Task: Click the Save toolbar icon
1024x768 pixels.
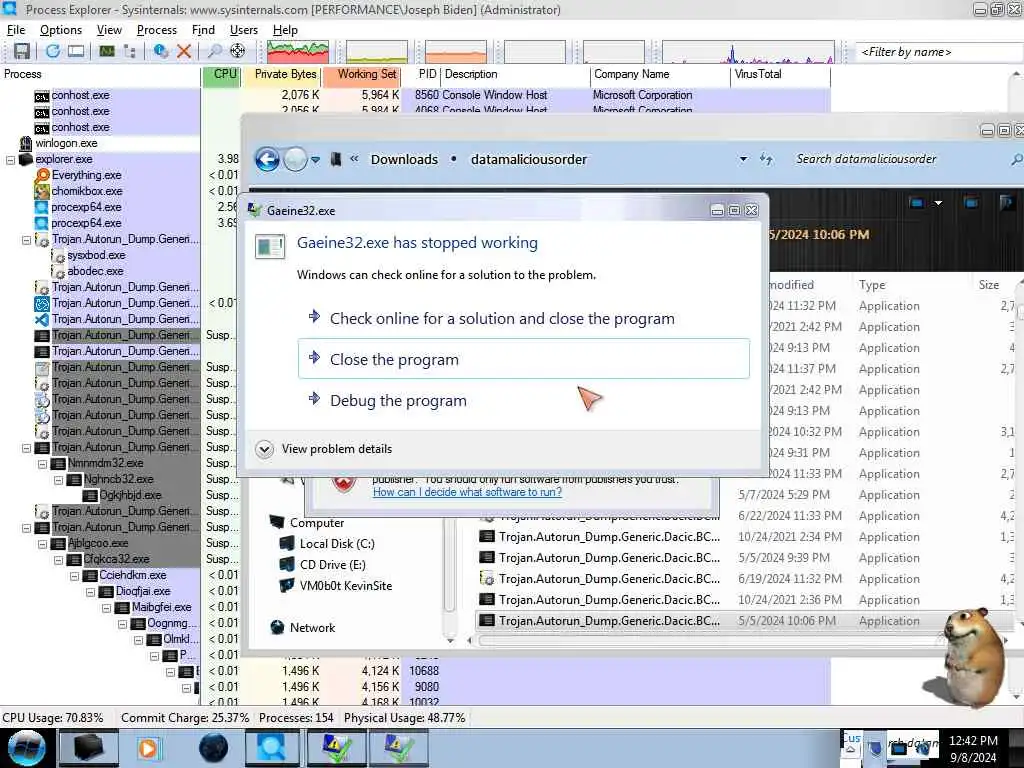Action: pos(22,51)
